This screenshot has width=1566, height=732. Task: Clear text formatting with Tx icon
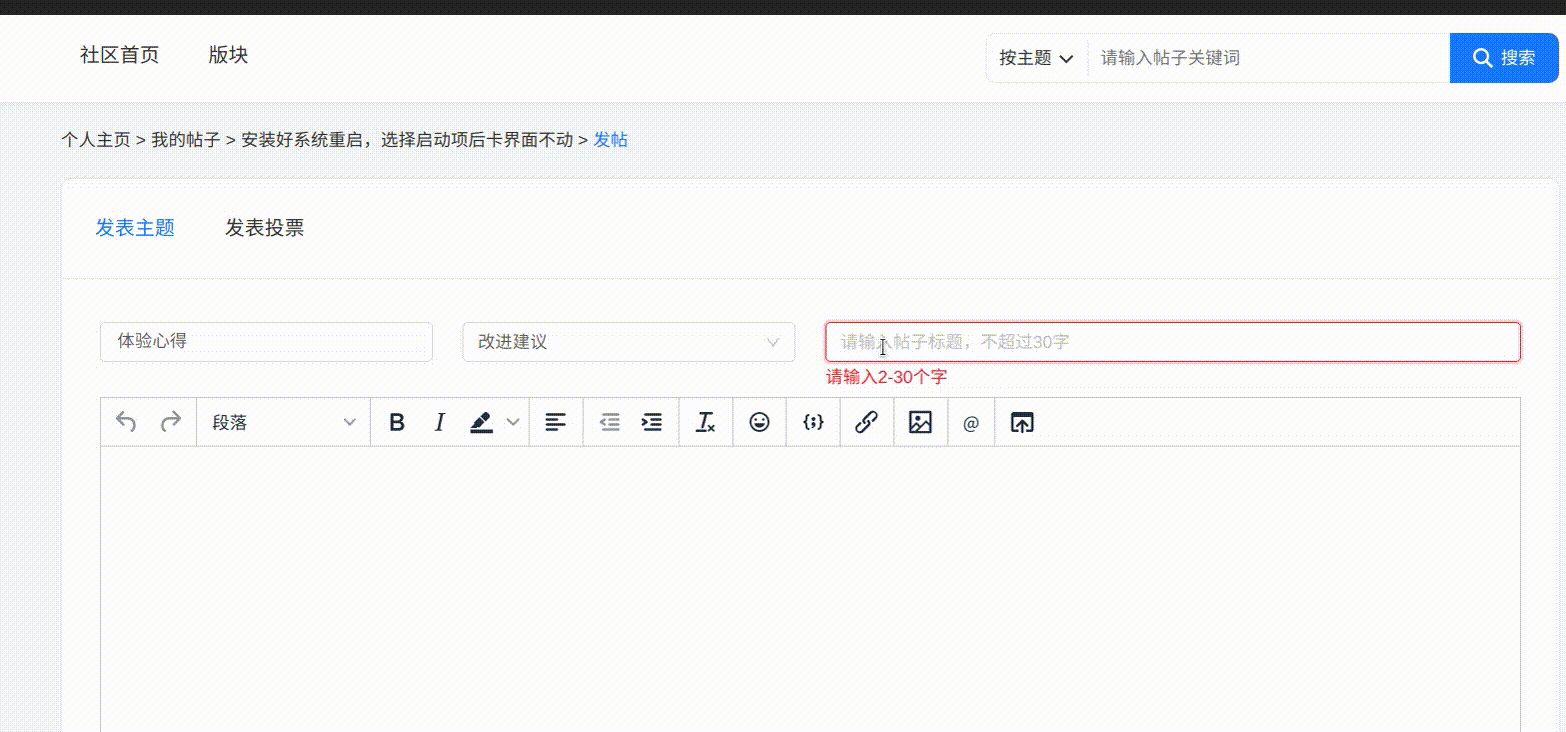(x=706, y=422)
